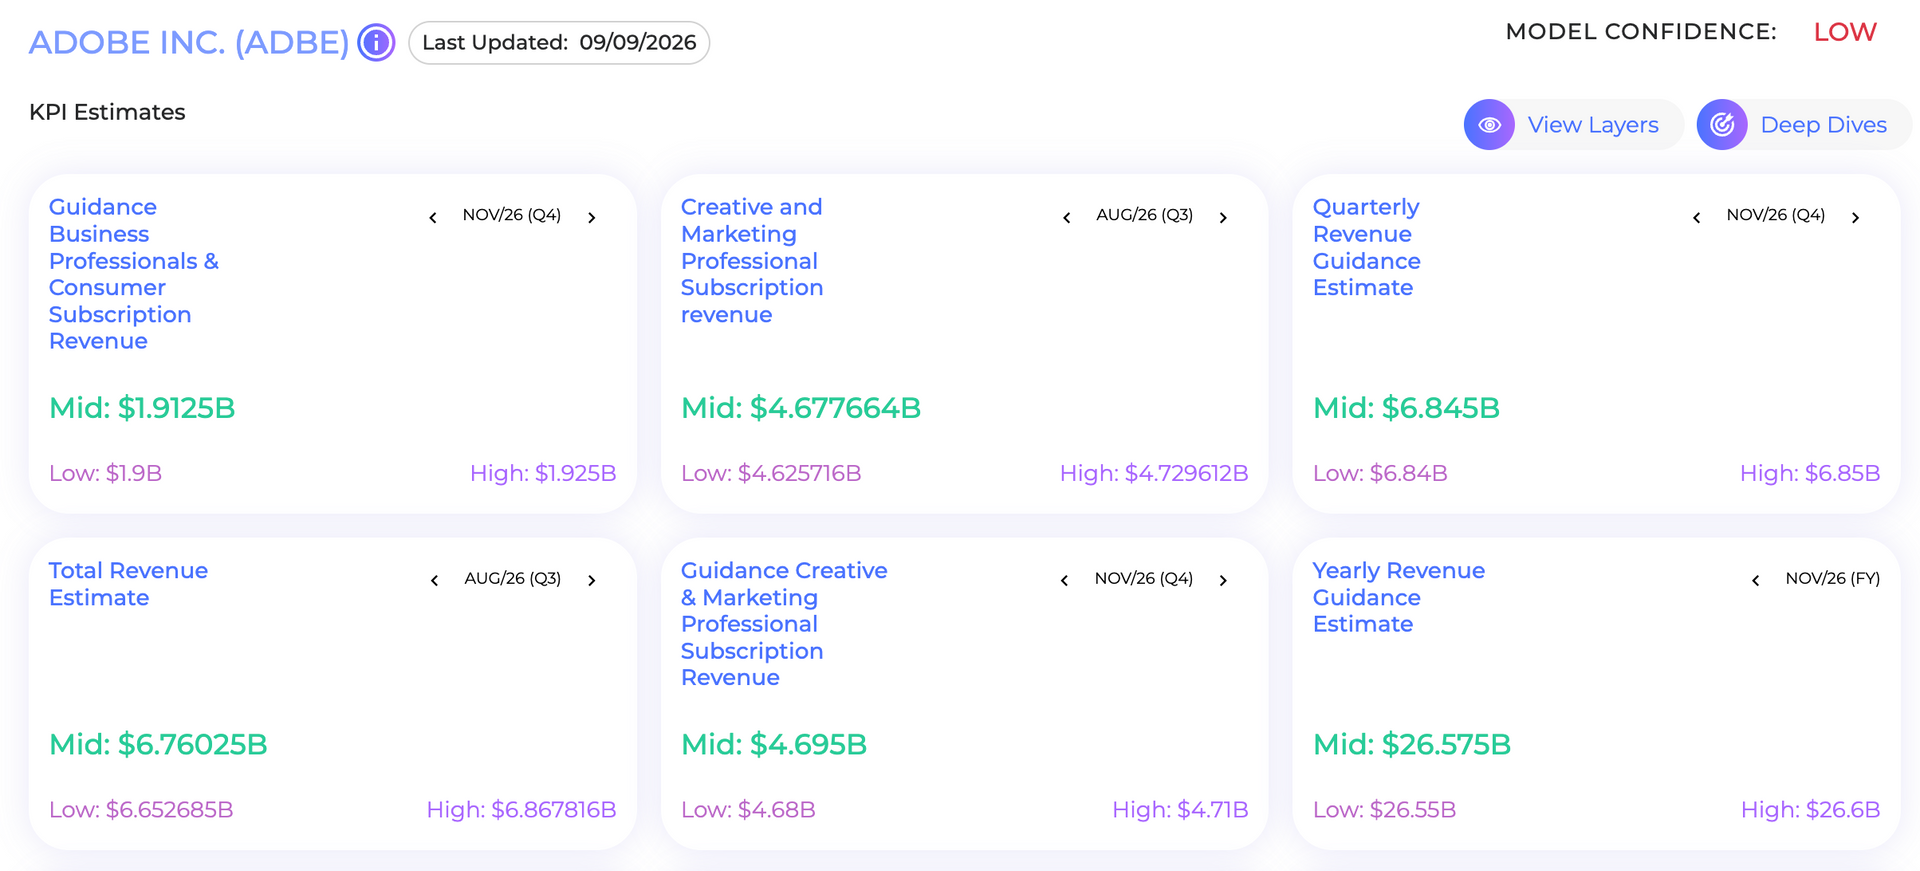Click NOV/26 (FY) period on Yearly Revenue card
Viewport: 1920px width, 871px height.
pyautogui.click(x=1833, y=579)
